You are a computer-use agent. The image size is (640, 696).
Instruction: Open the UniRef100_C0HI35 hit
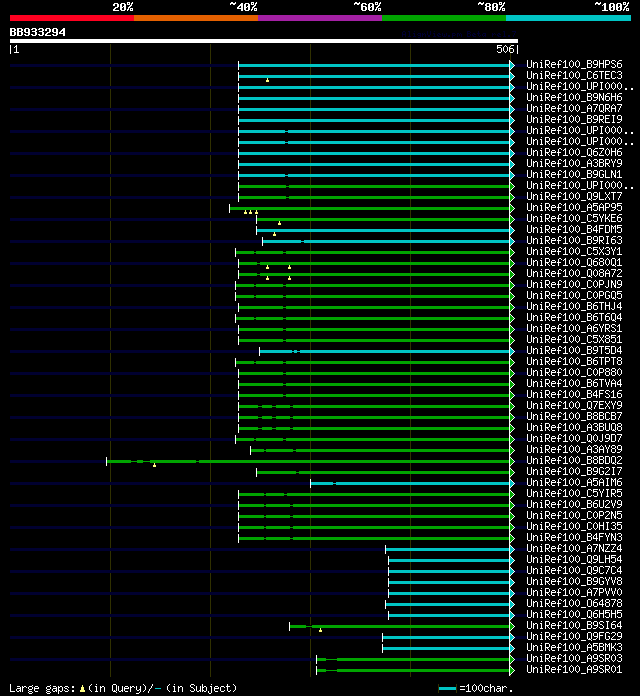pos(574,526)
